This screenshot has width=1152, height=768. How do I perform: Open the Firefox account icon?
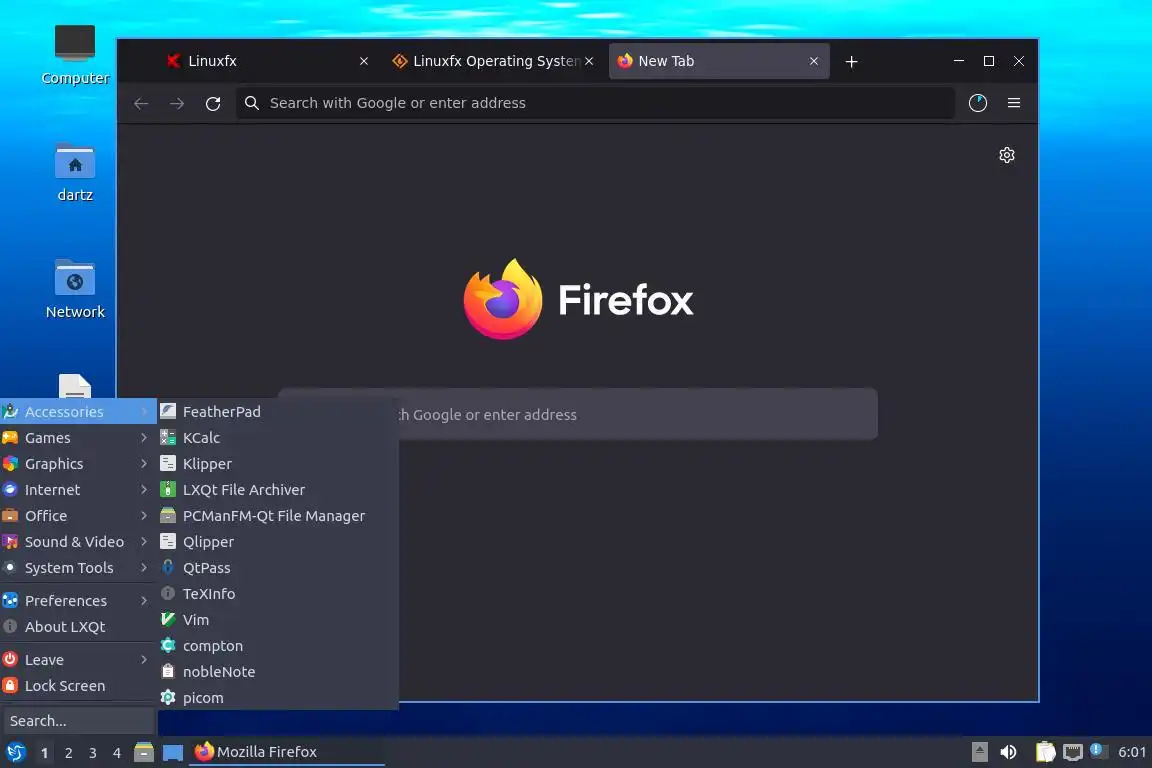[978, 103]
